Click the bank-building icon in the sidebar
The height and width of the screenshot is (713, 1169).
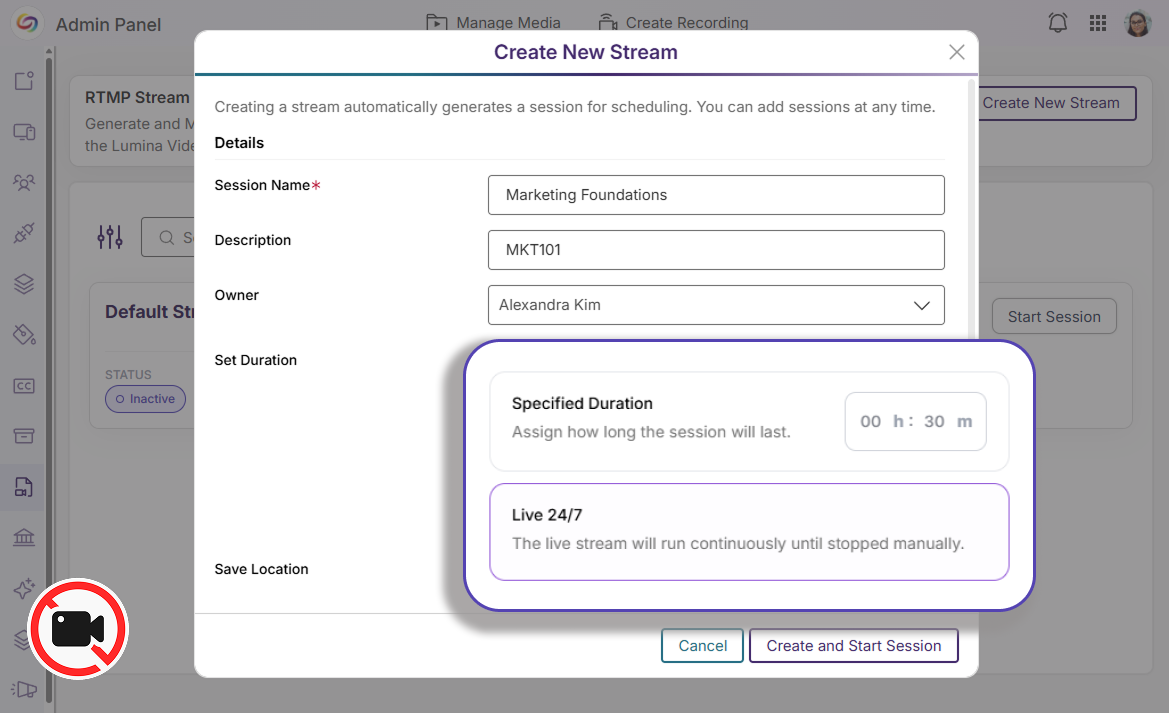23,537
